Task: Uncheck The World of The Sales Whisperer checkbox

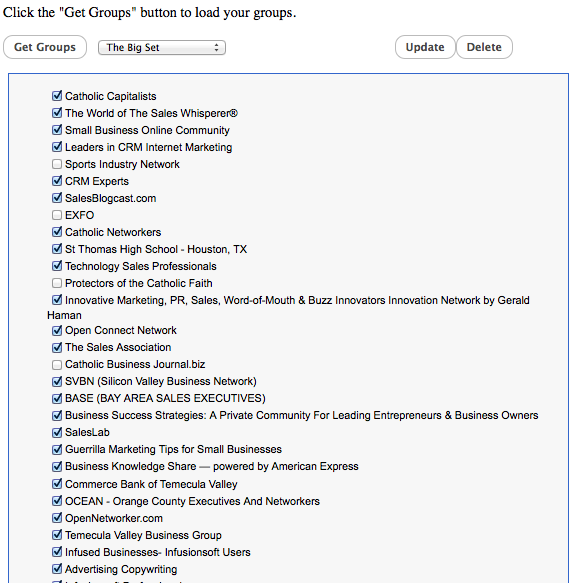Action: click(57, 113)
